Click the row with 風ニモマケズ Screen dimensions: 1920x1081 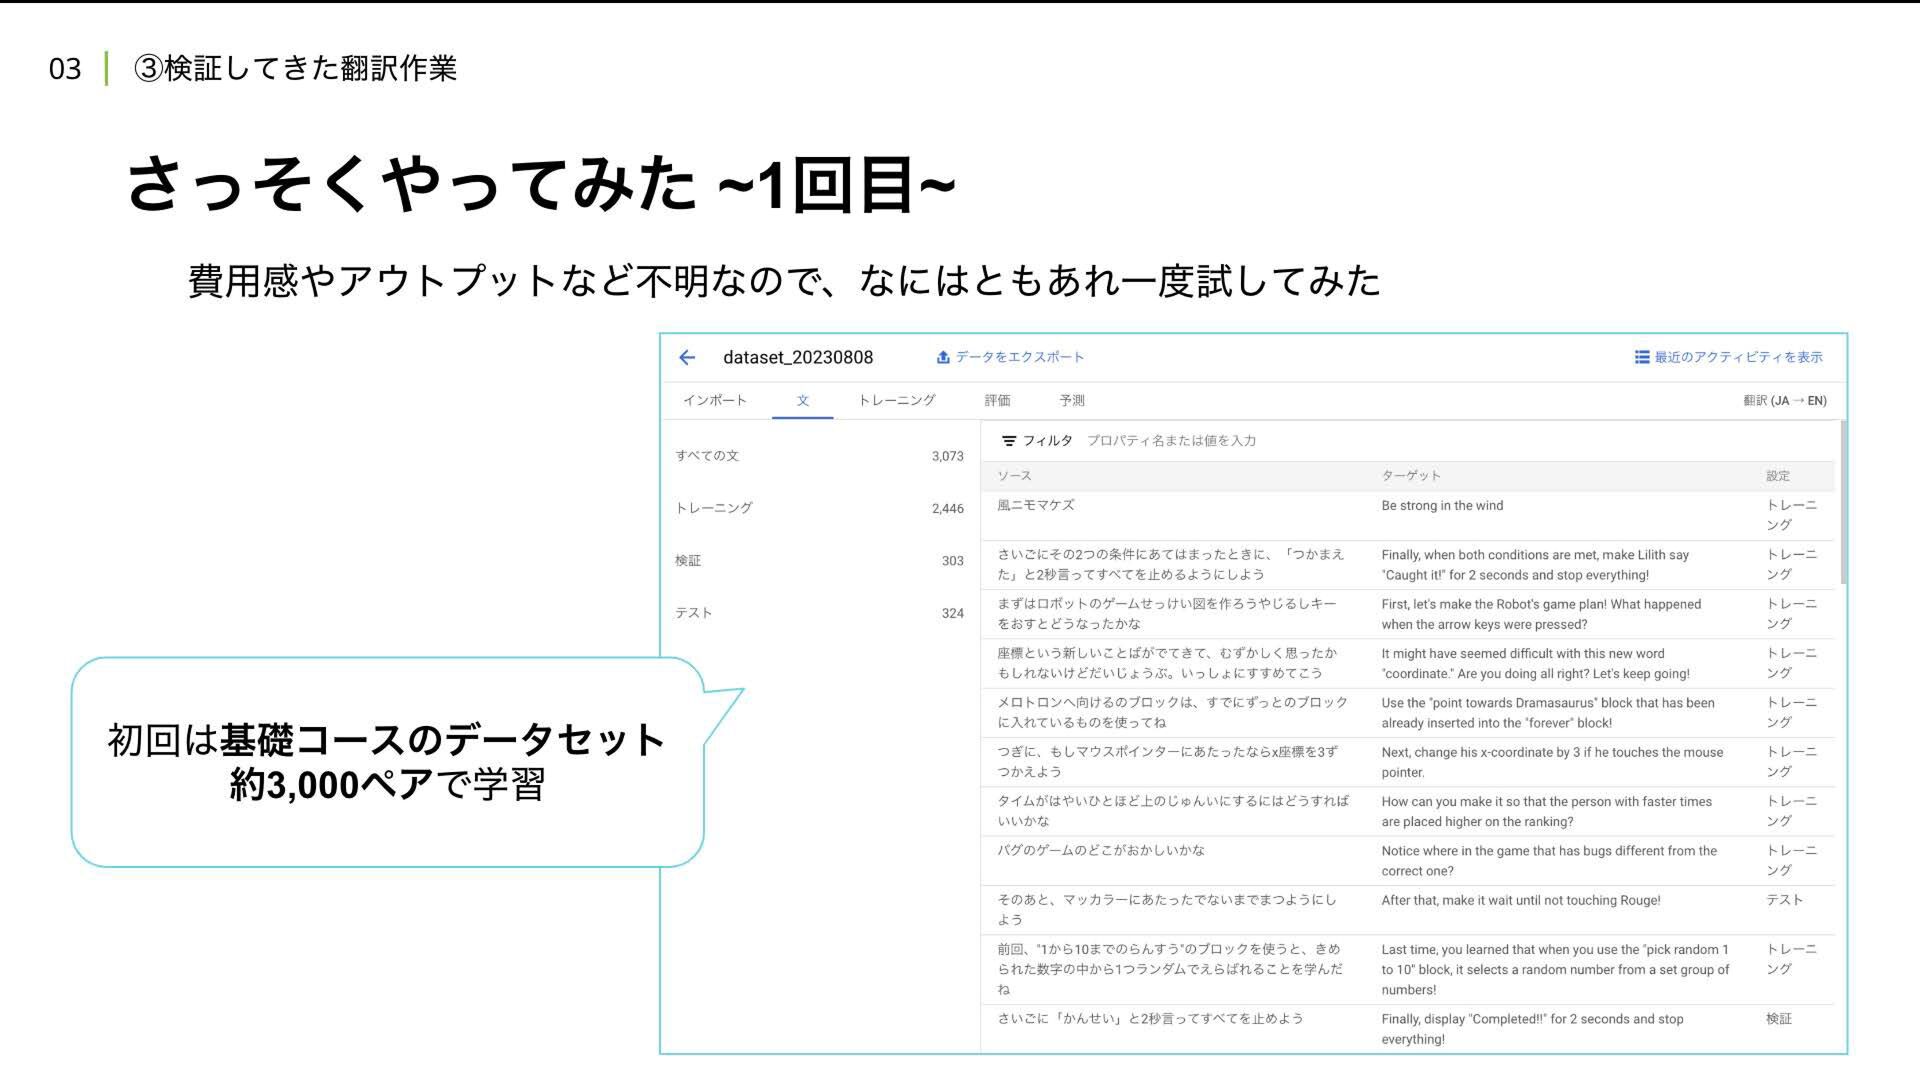1036,506
